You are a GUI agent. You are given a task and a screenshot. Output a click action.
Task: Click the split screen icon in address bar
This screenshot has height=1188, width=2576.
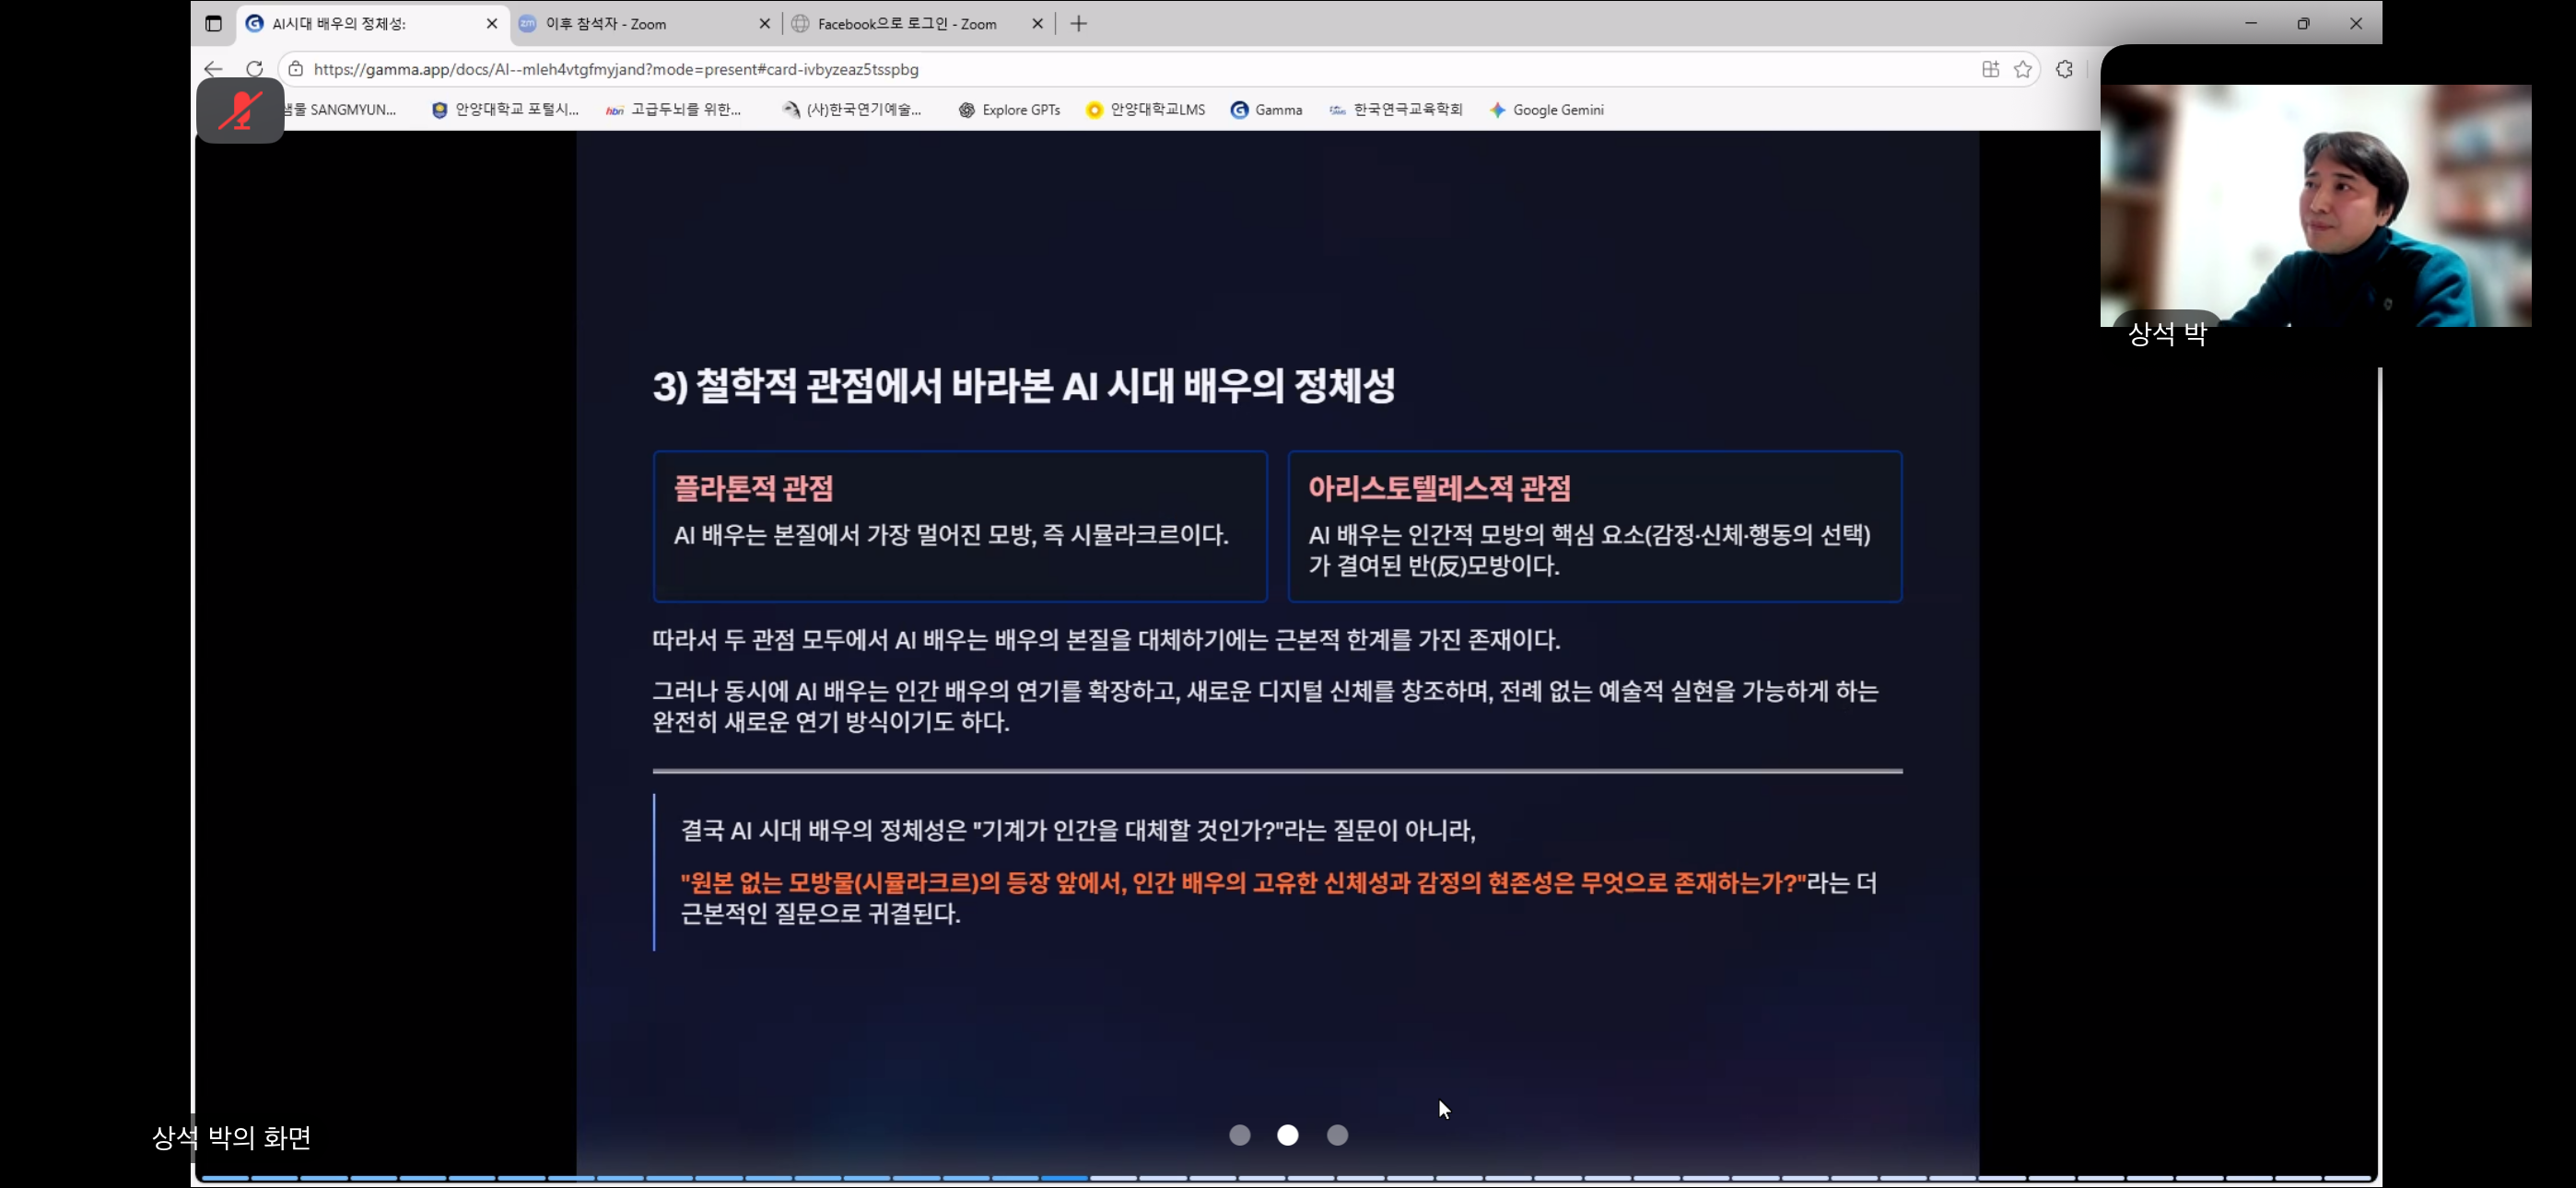click(1990, 69)
